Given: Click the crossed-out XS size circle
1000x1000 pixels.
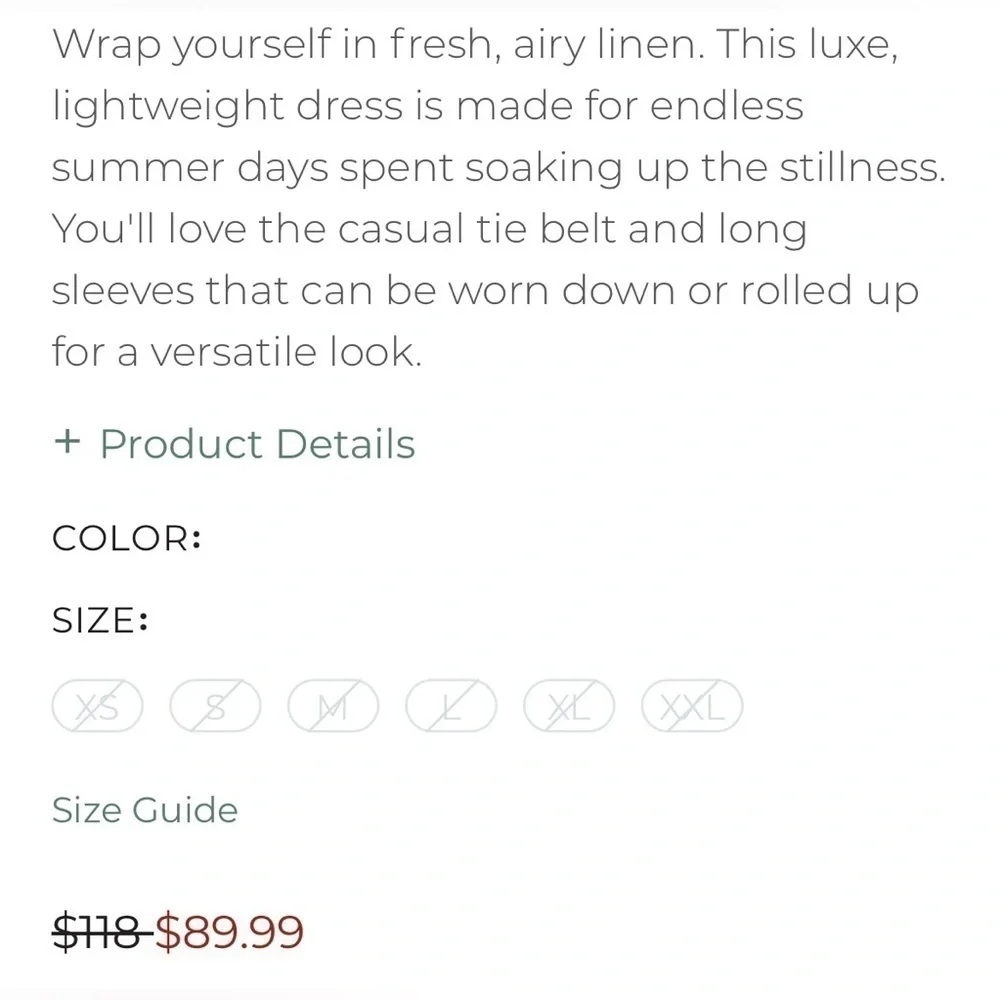Looking at the screenshot, I should (97, 705).
